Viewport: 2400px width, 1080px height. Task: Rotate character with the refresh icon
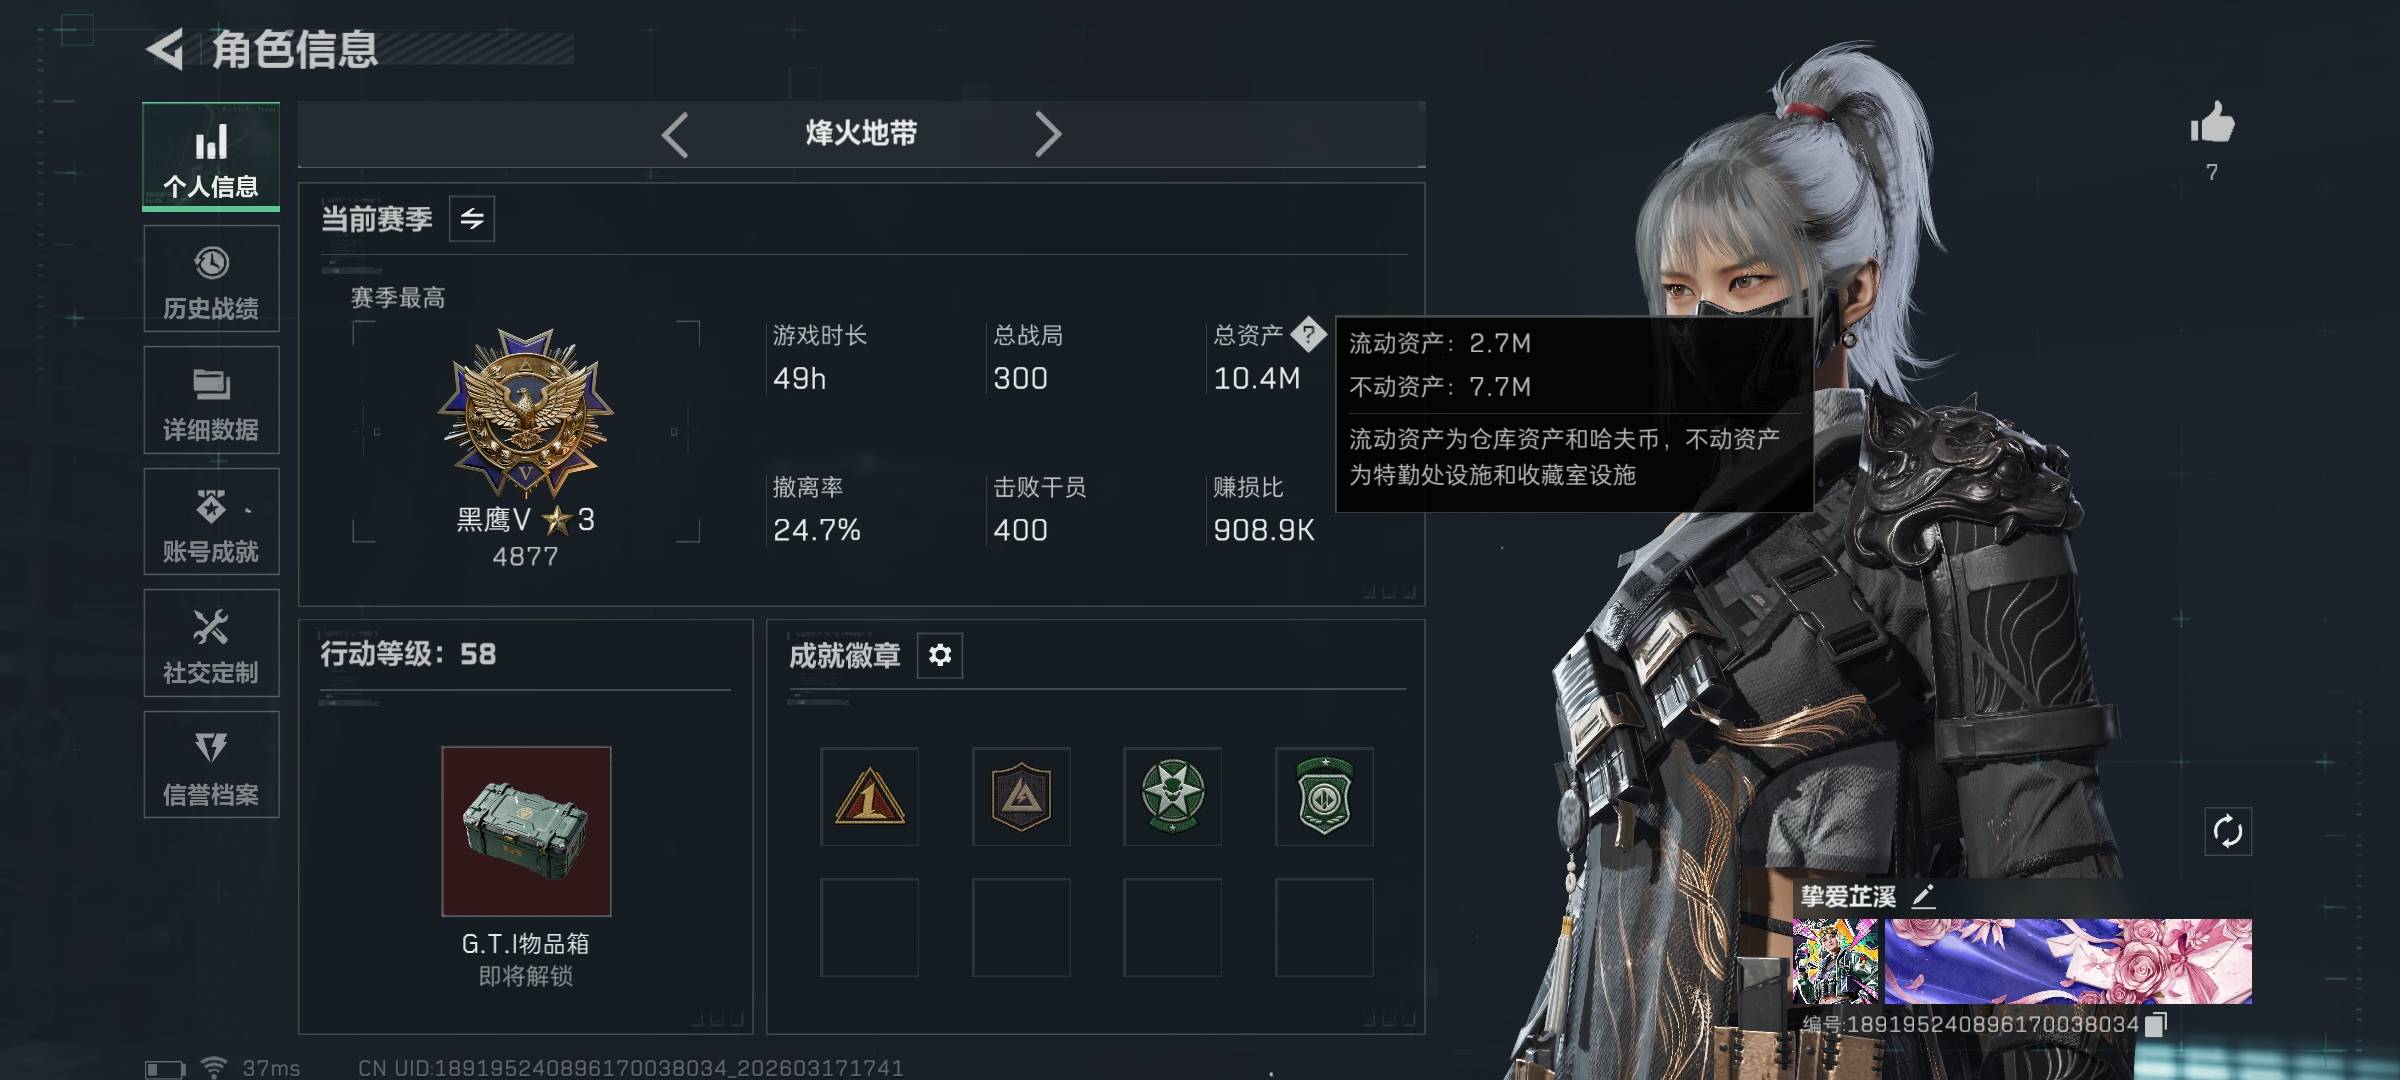2228,831
